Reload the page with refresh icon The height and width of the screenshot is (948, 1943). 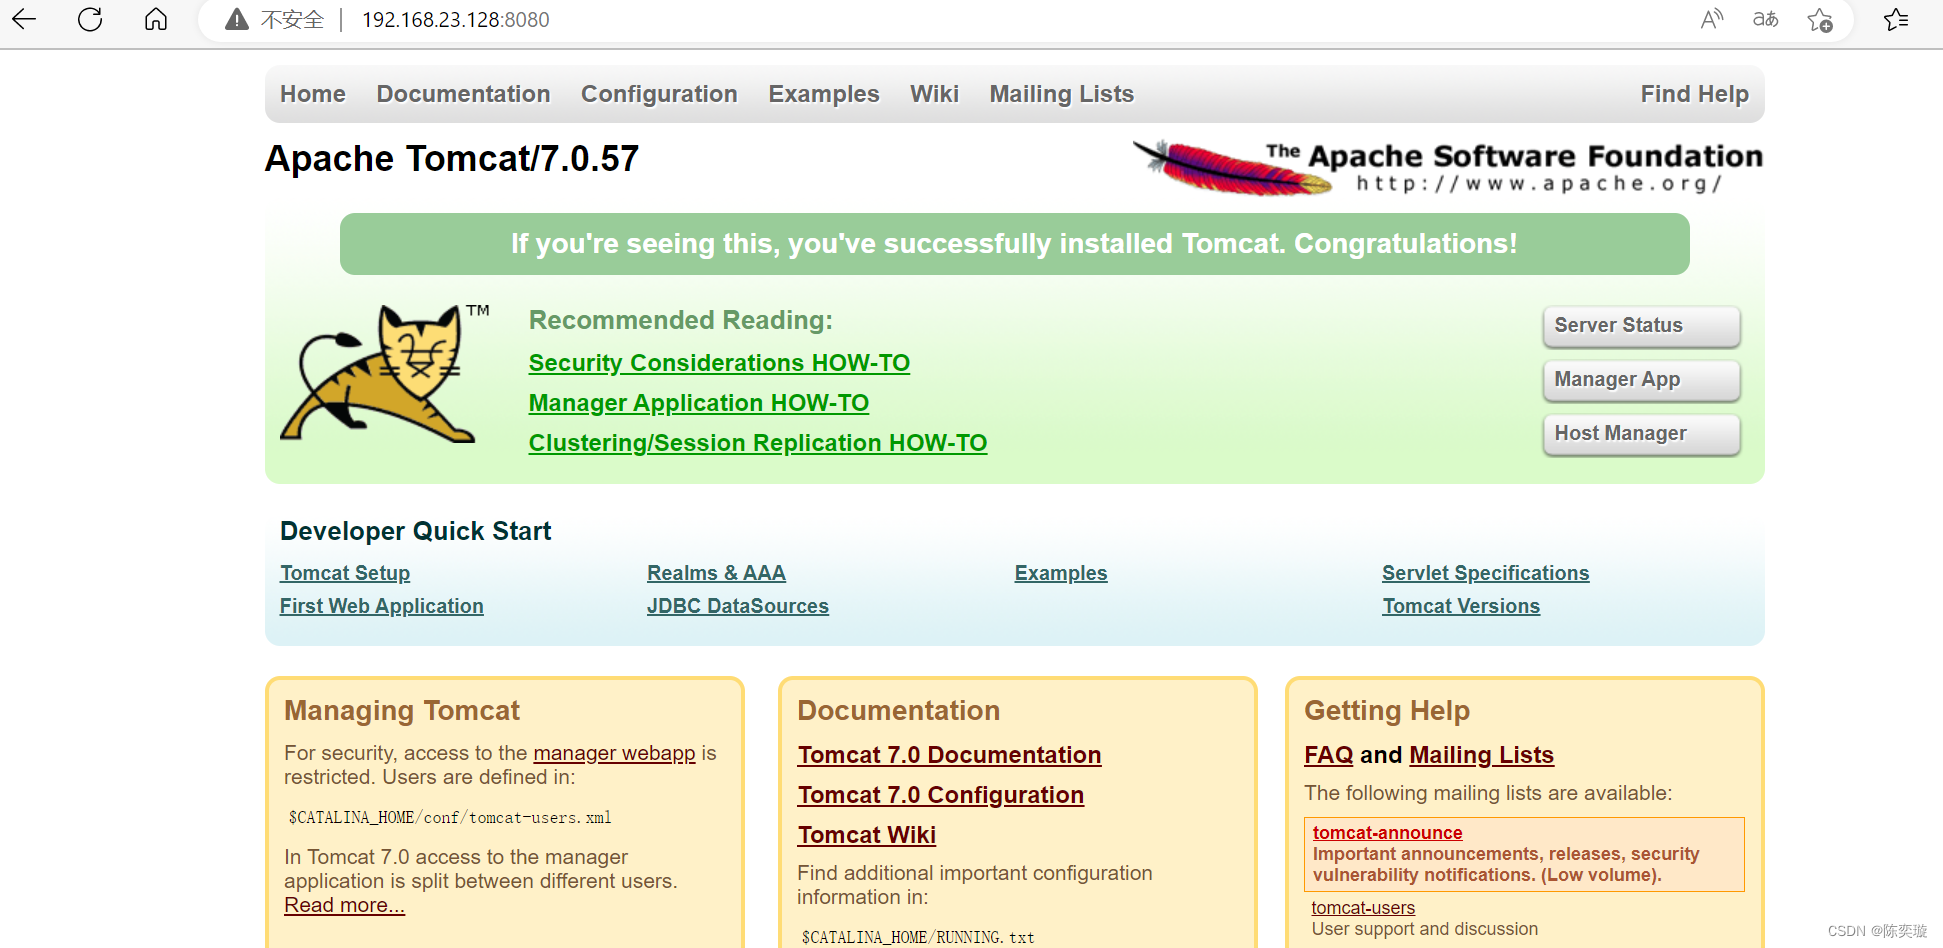coord(90,19)
